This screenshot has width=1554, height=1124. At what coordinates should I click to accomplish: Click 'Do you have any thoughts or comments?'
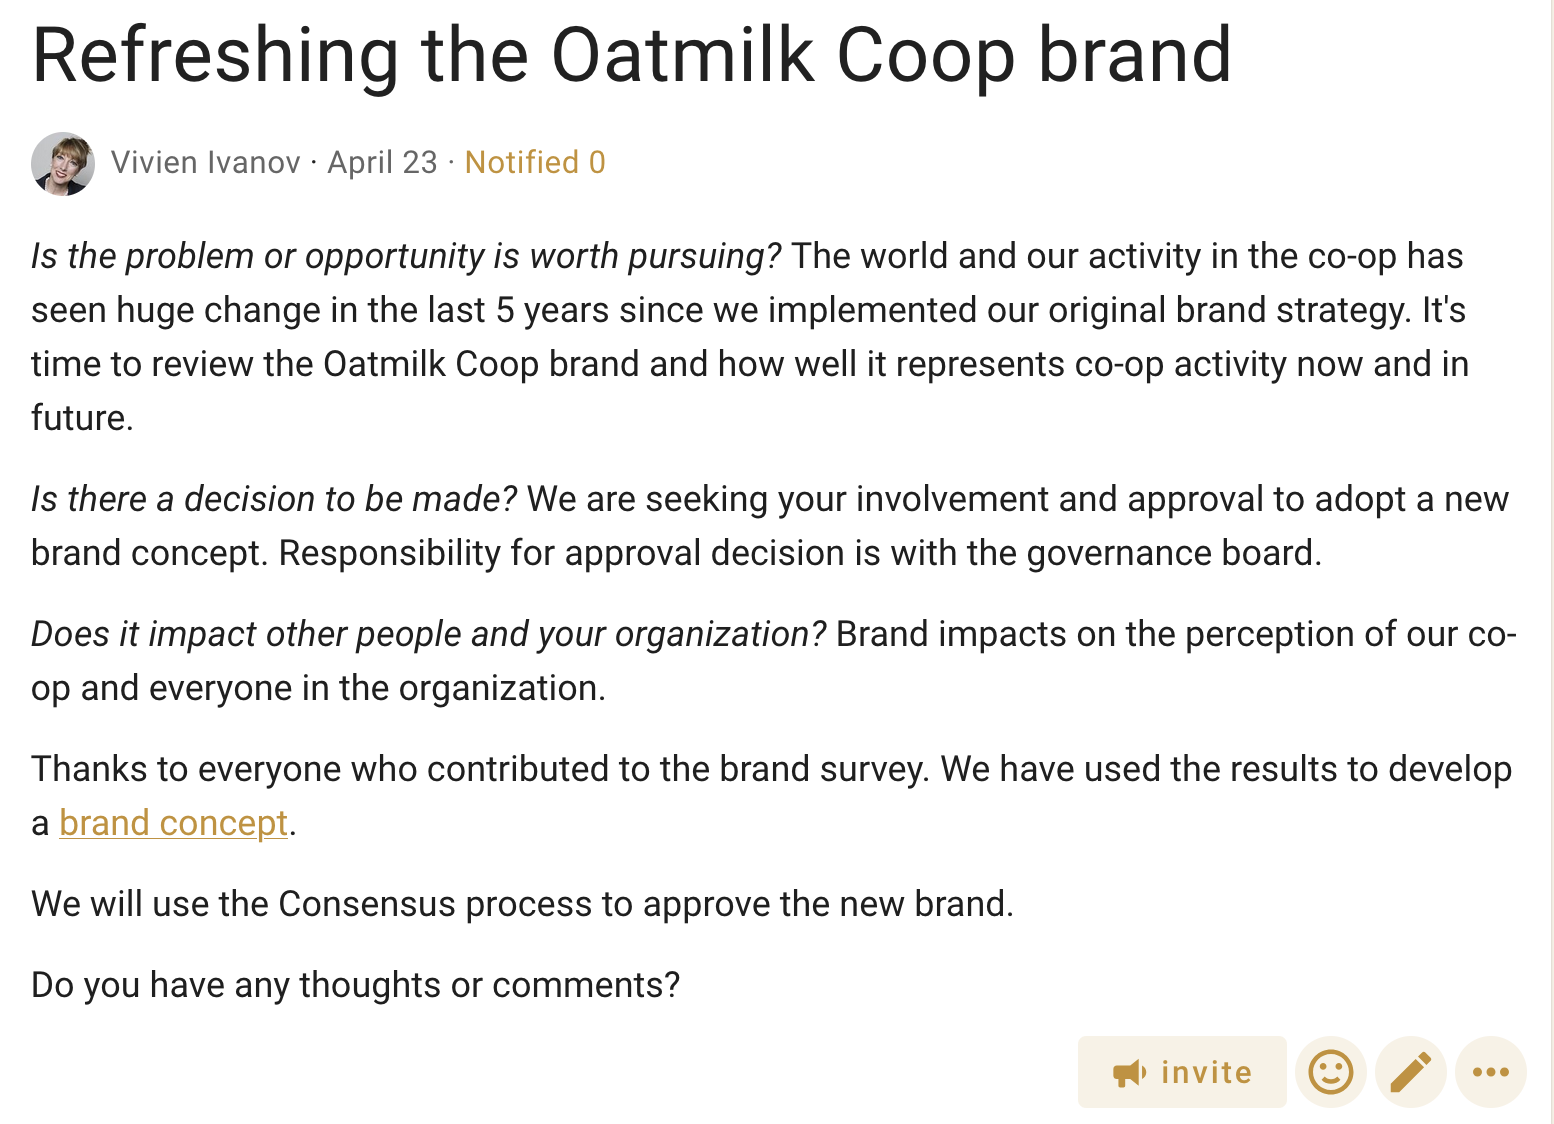[355, 985]
